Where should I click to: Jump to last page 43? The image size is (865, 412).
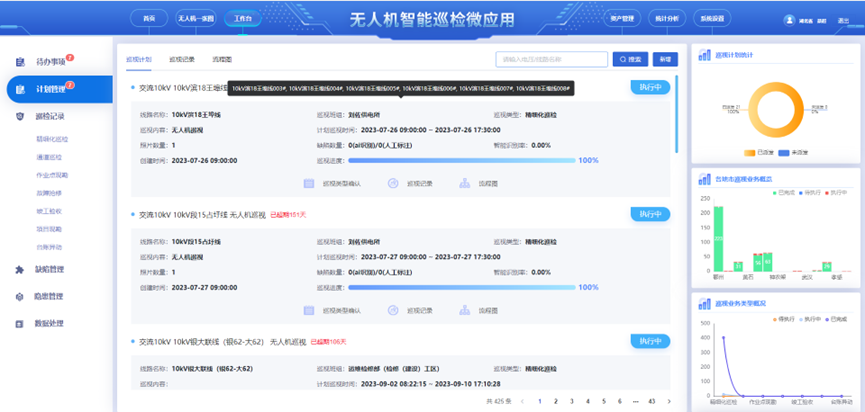tap(652, 402)
